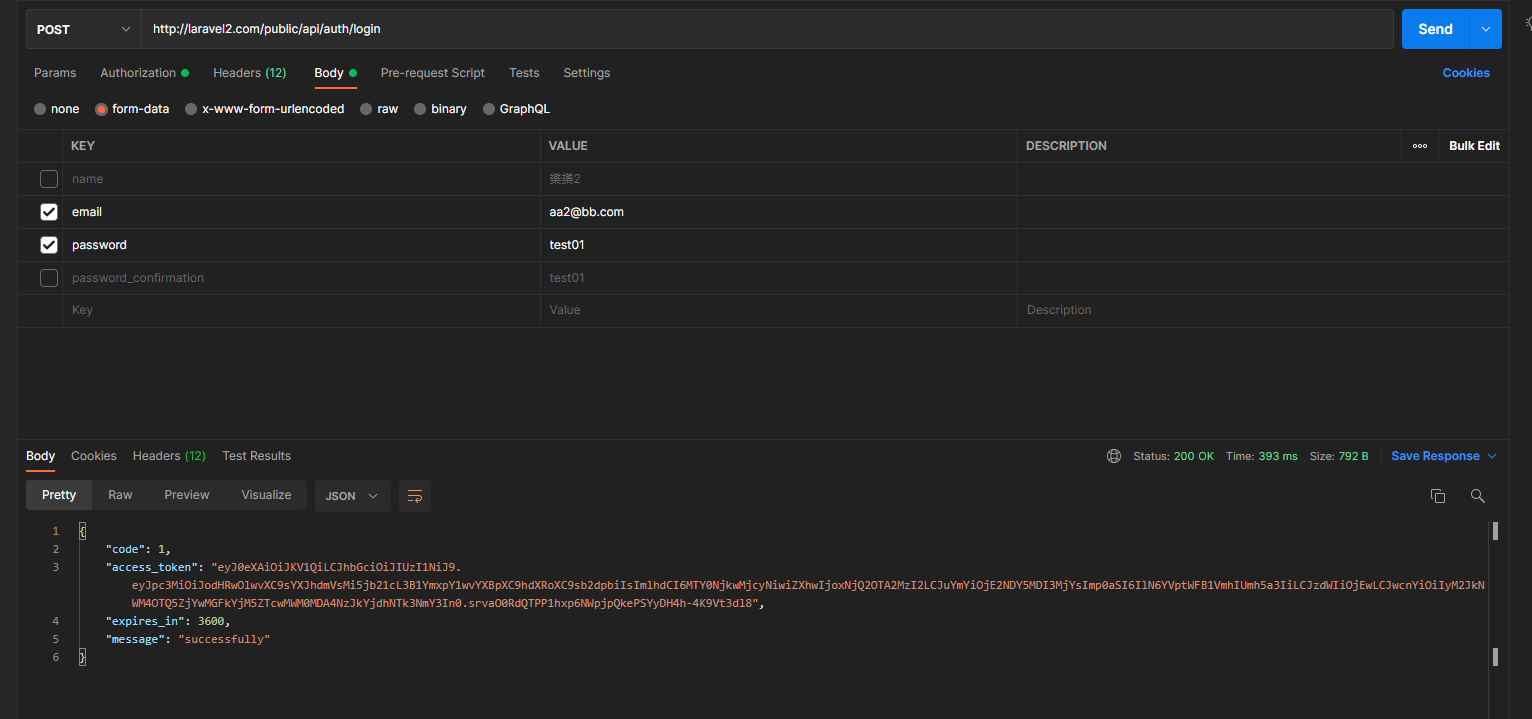Select x-www-form-urlencoded body format
This screenshot has height=719, width=1532.
pyautogui.click(x=191, y=108)
